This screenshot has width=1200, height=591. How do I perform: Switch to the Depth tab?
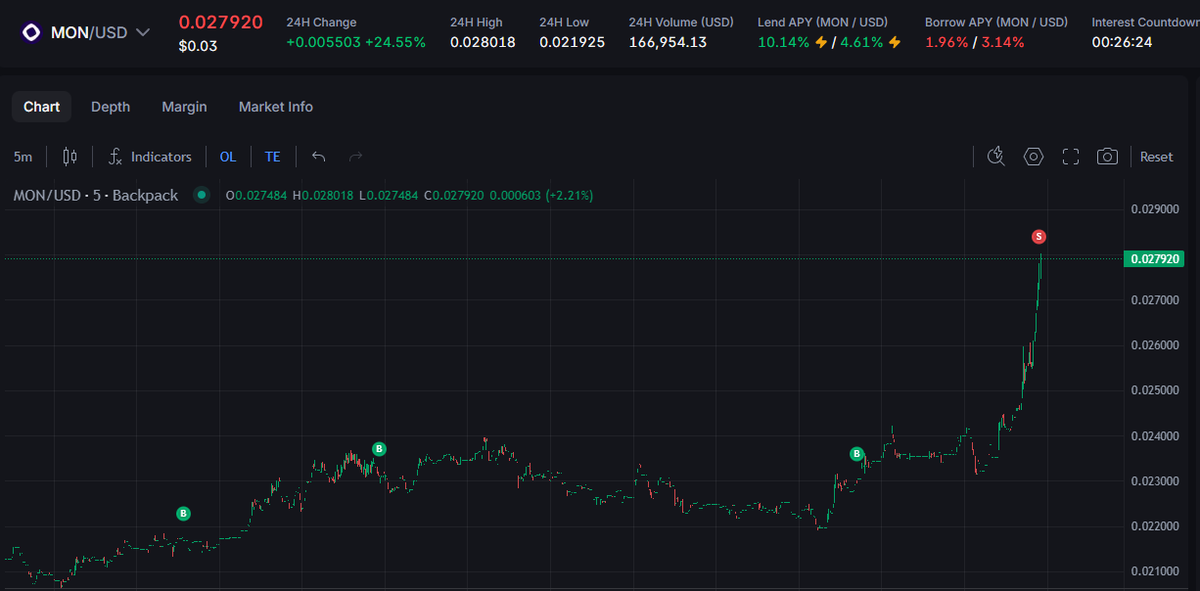(110, 106)
